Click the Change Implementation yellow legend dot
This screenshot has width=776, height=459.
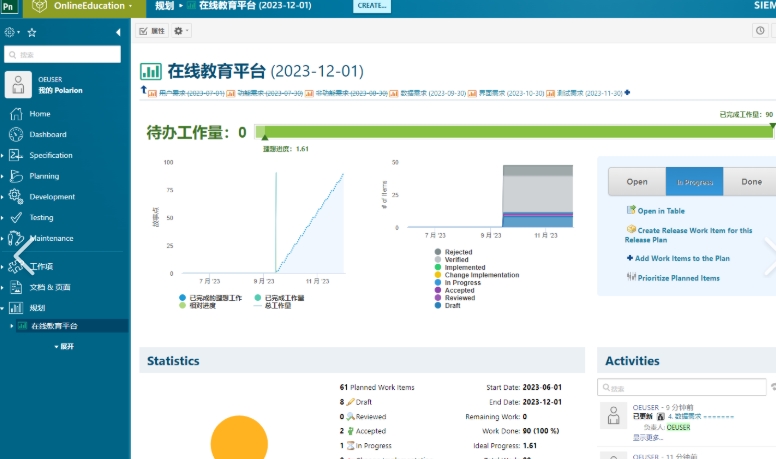tap(437, 275)
